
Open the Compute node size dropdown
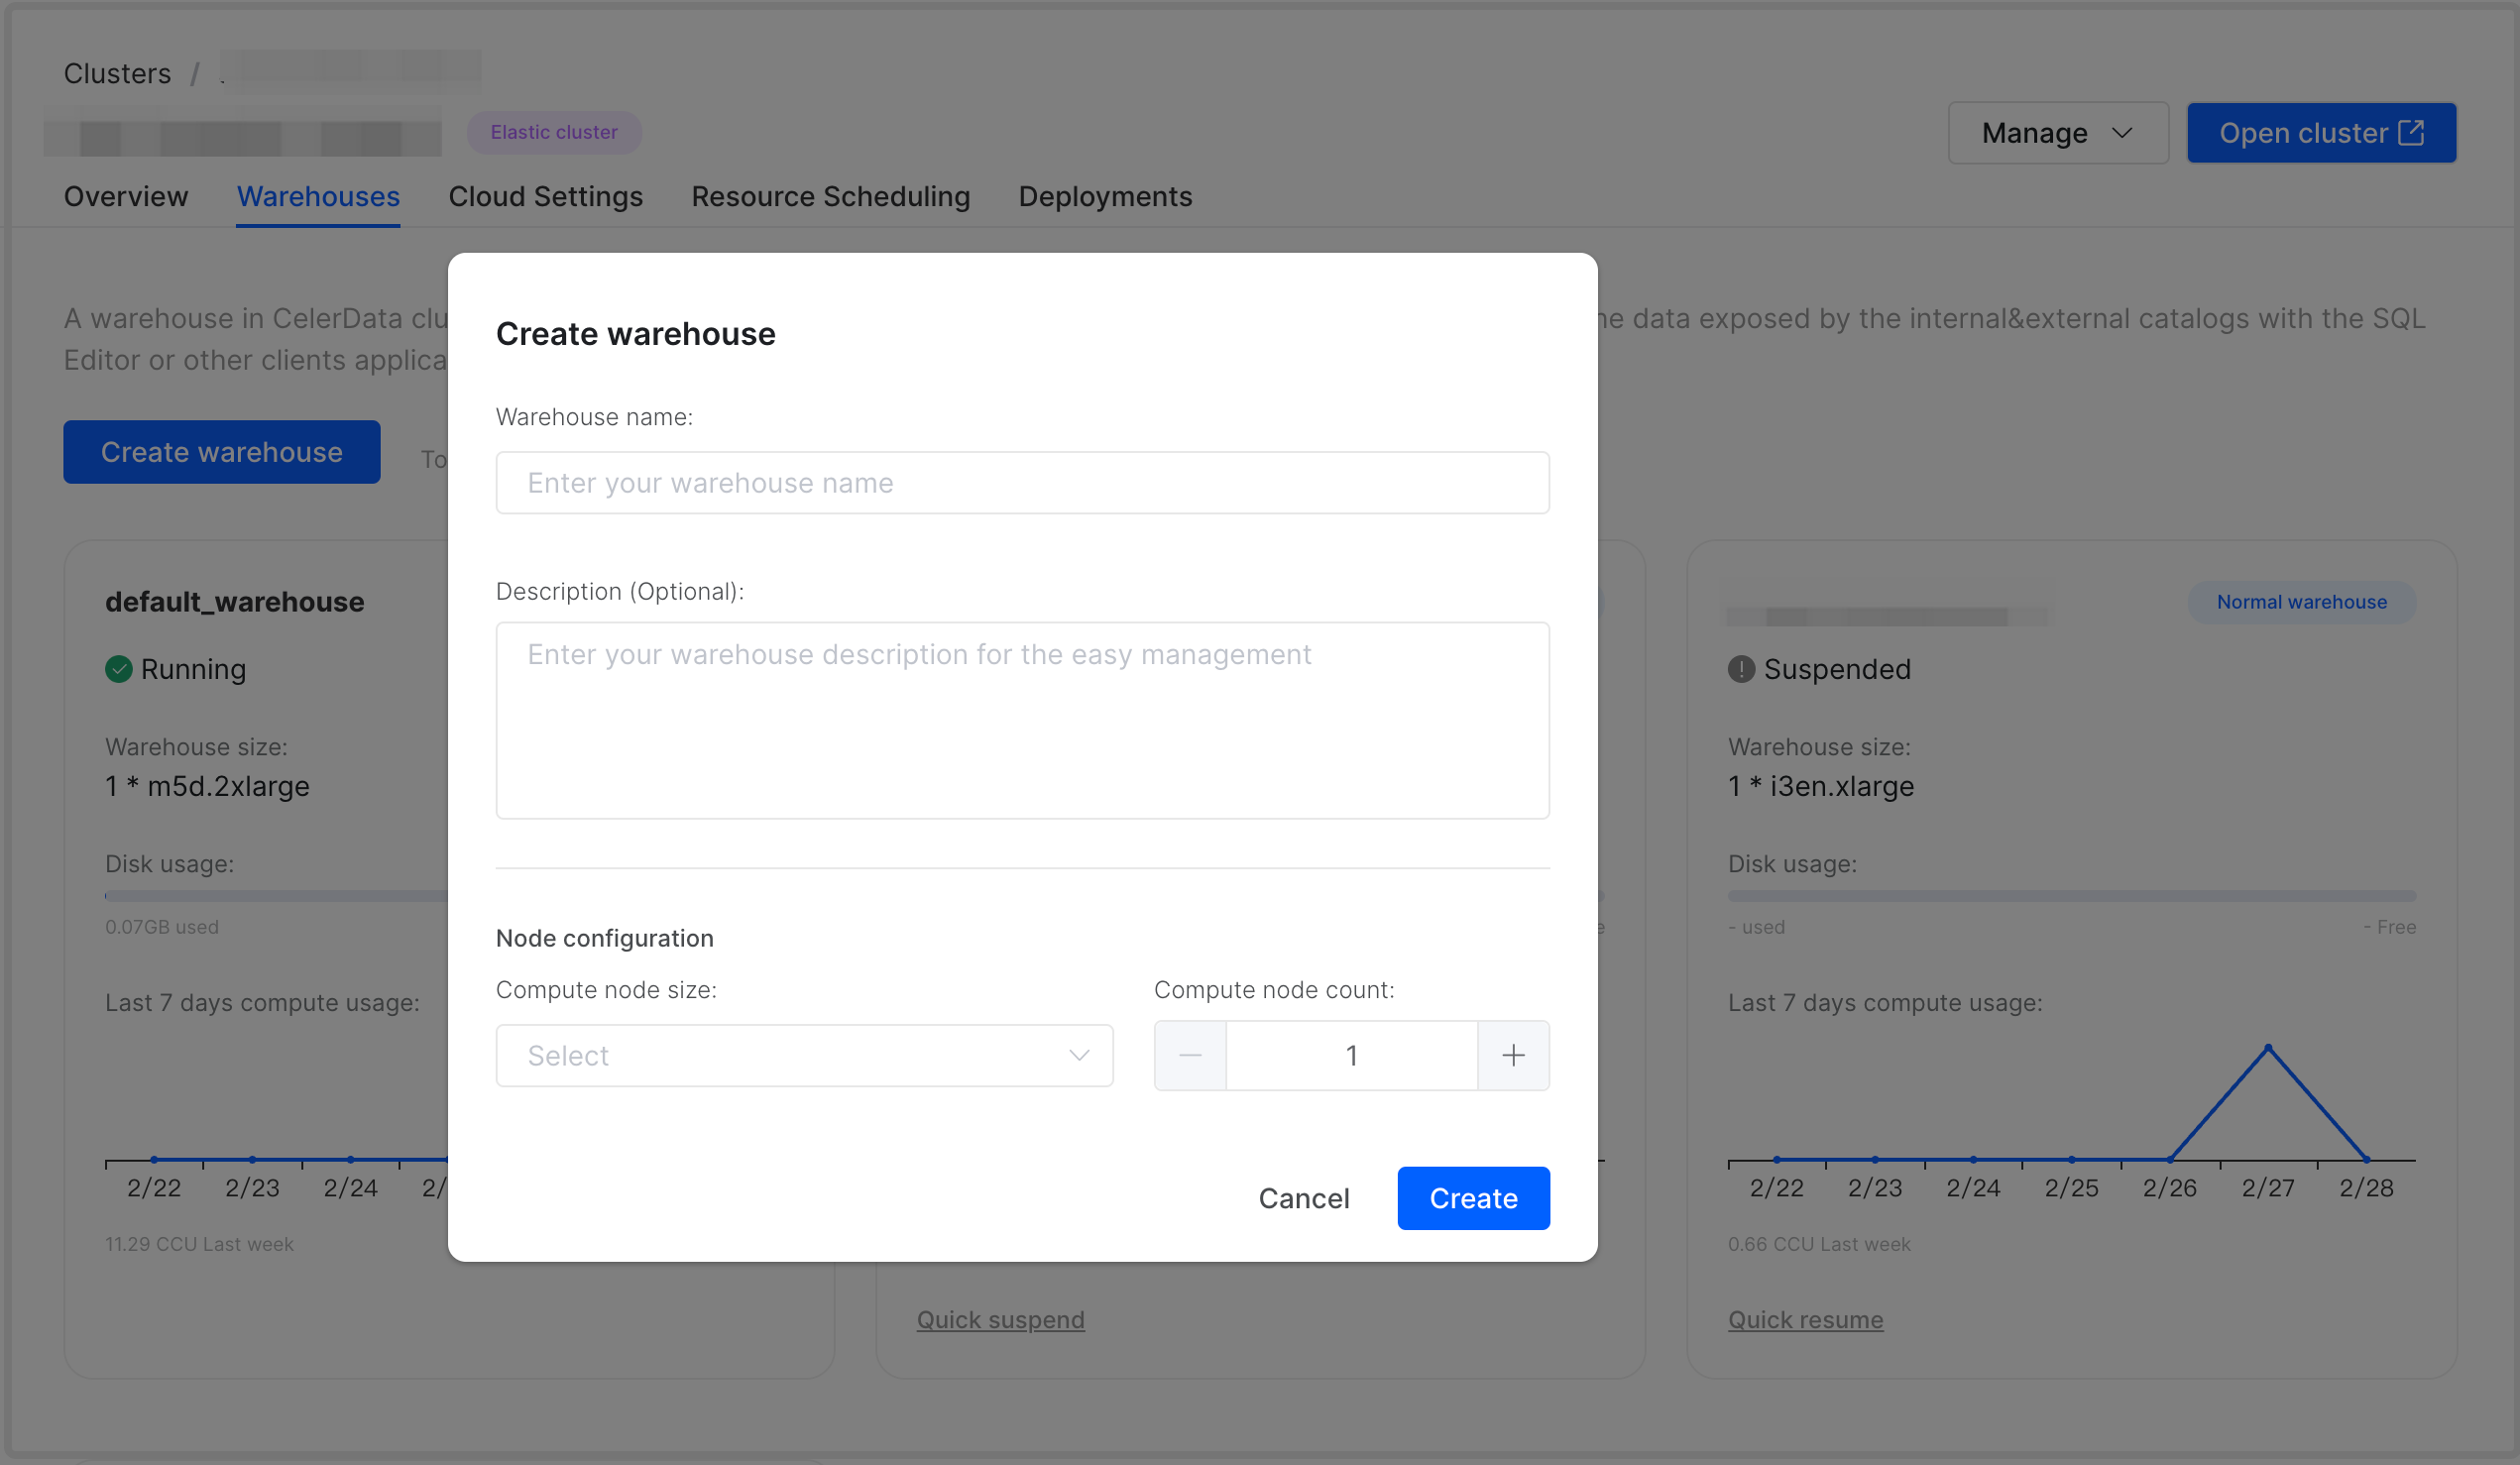804,1055
